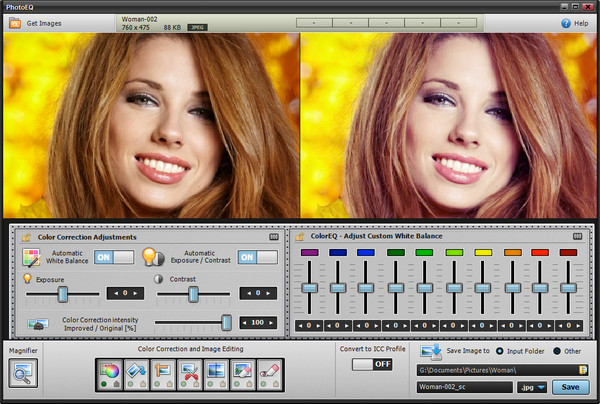
Task: Collapse the ColorEQ panel using its corner button
Action: [x=576, y=237]
